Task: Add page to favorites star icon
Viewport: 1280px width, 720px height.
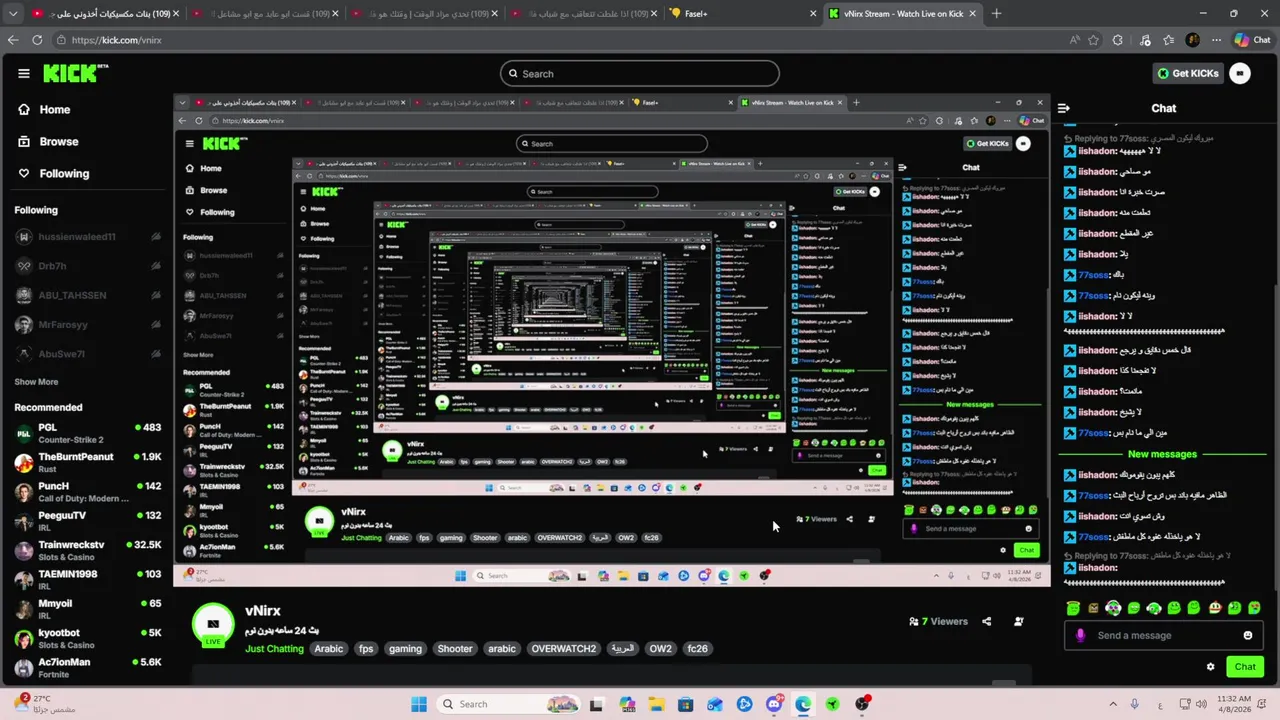Action: click(1094, 40)
